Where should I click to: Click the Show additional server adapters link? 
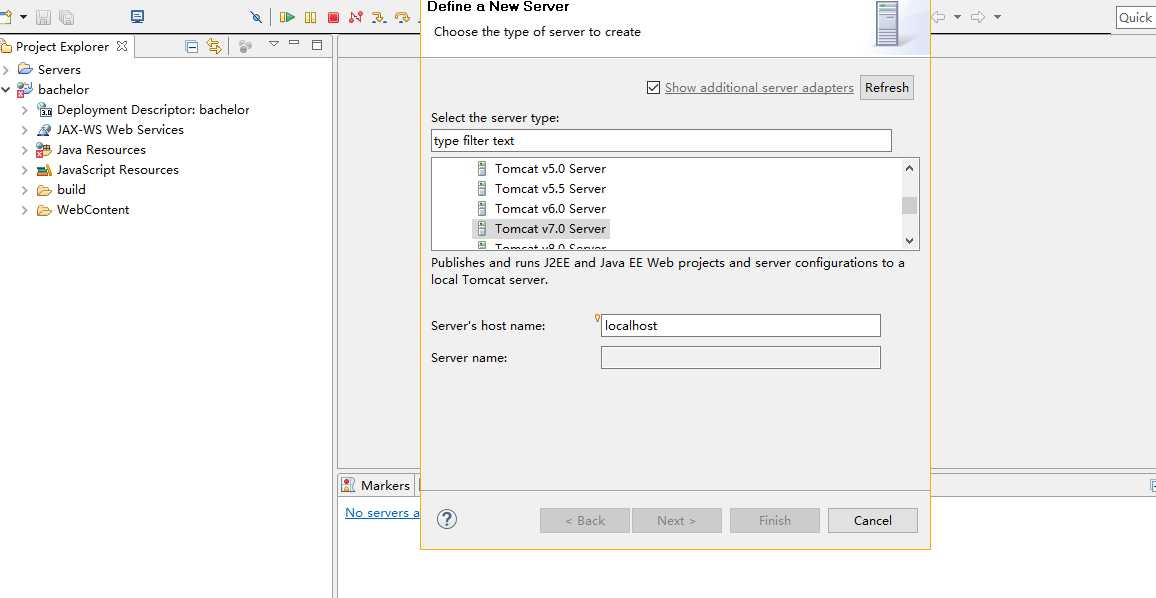click(759, 88)
